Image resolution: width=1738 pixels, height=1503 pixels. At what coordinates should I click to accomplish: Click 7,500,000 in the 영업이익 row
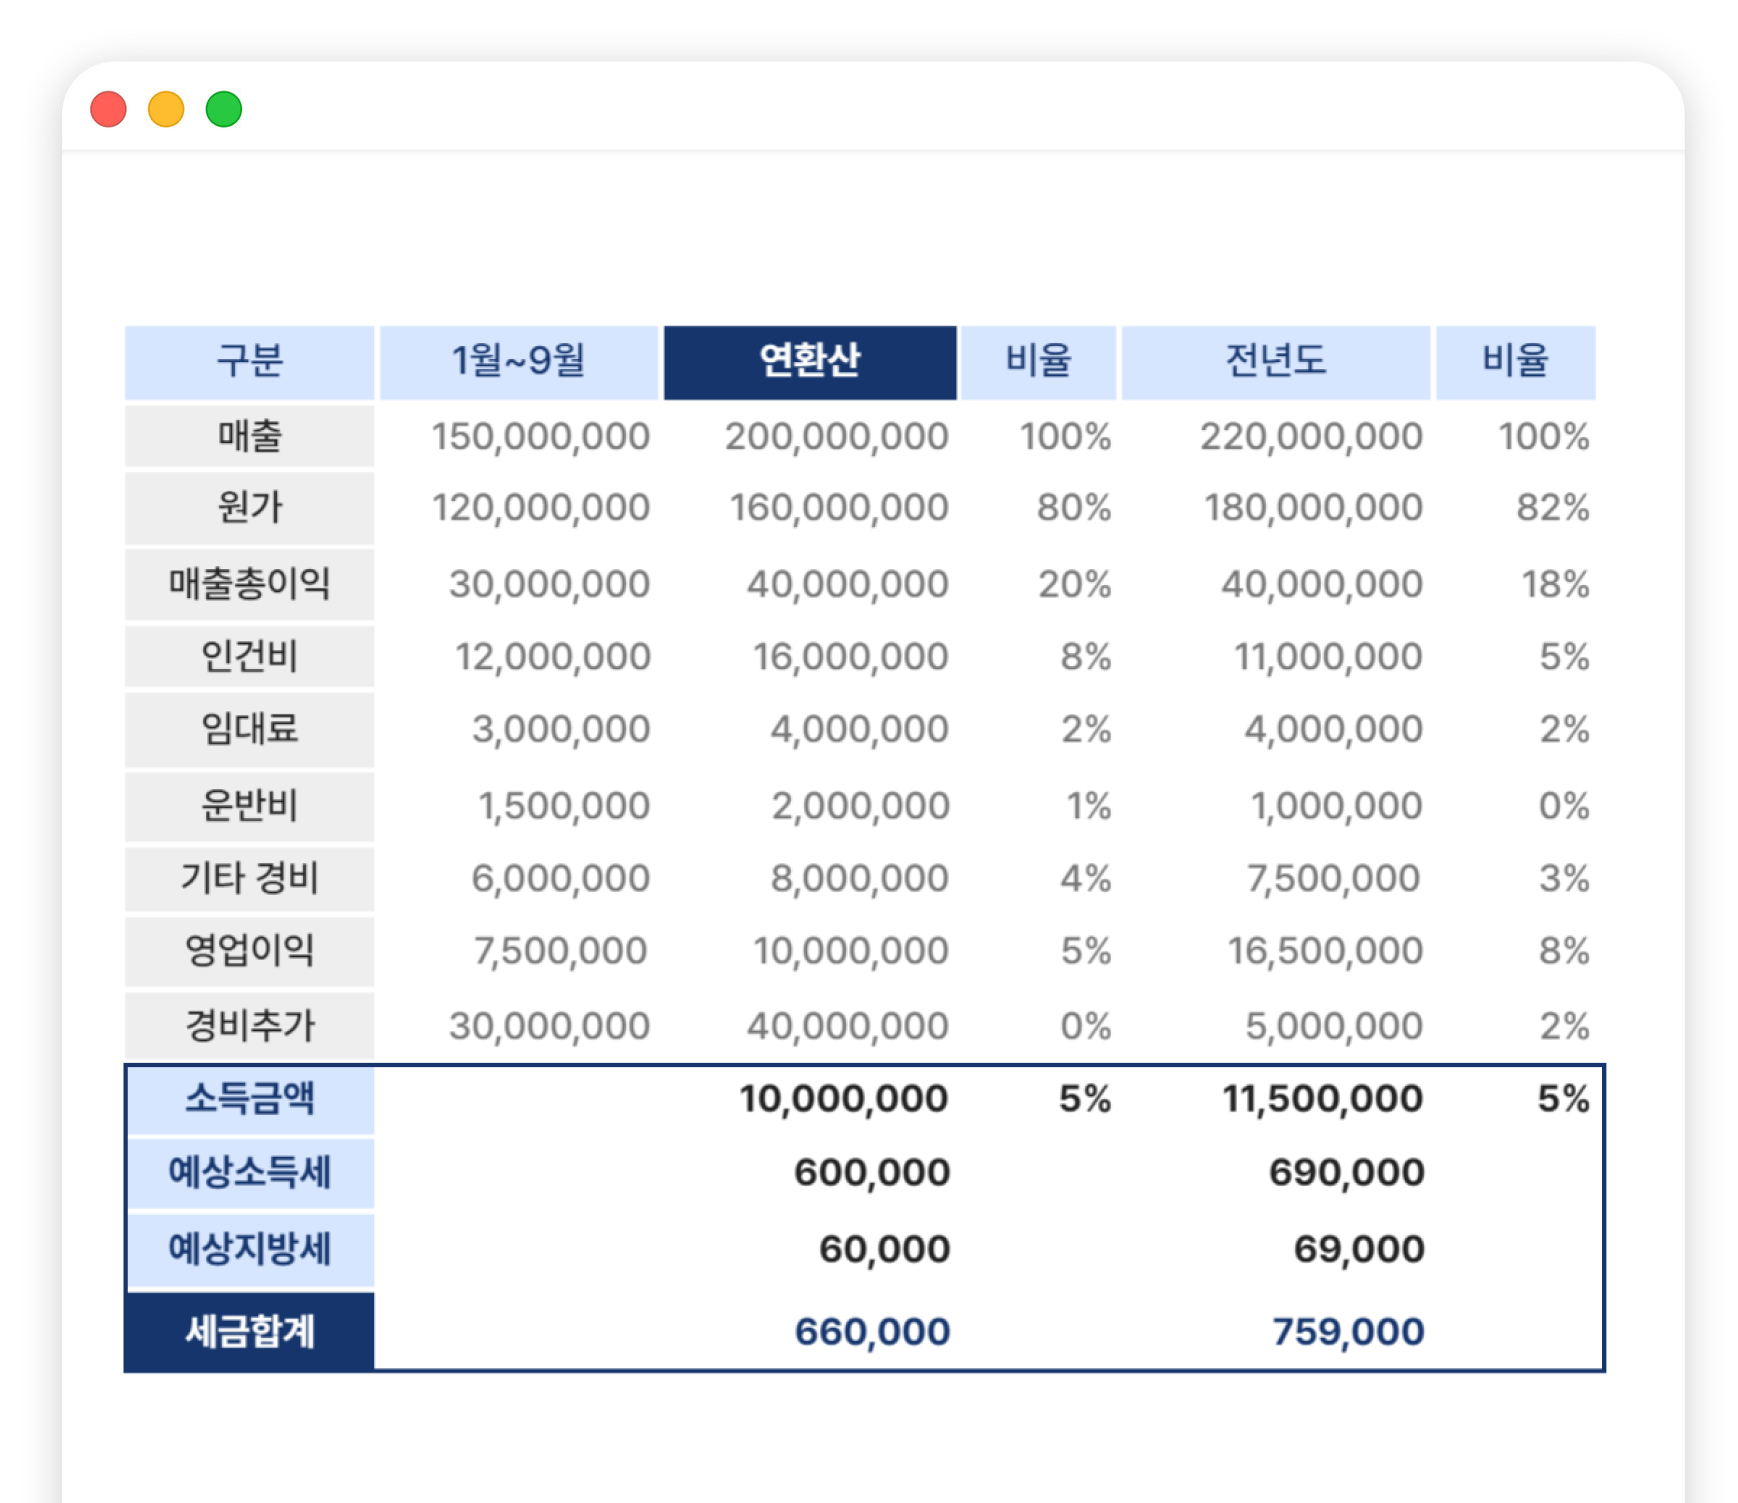pyautogui.click(x=561, y=951)
